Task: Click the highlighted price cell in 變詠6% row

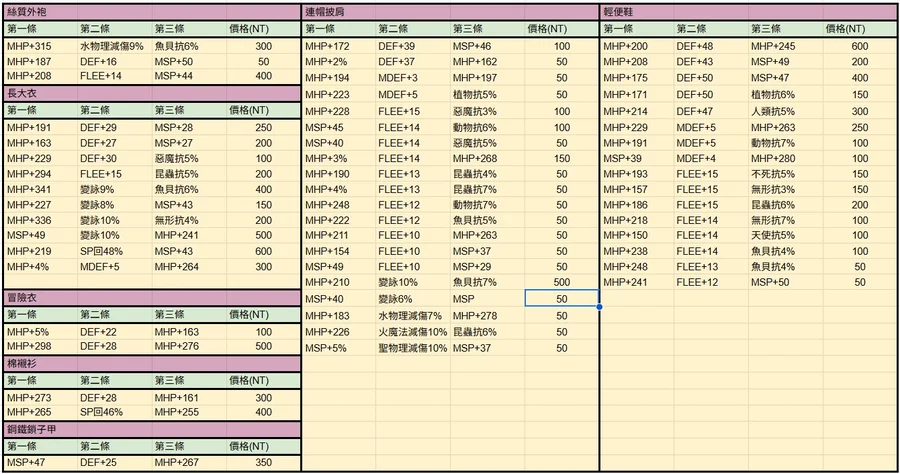Action: coord(562,299)
